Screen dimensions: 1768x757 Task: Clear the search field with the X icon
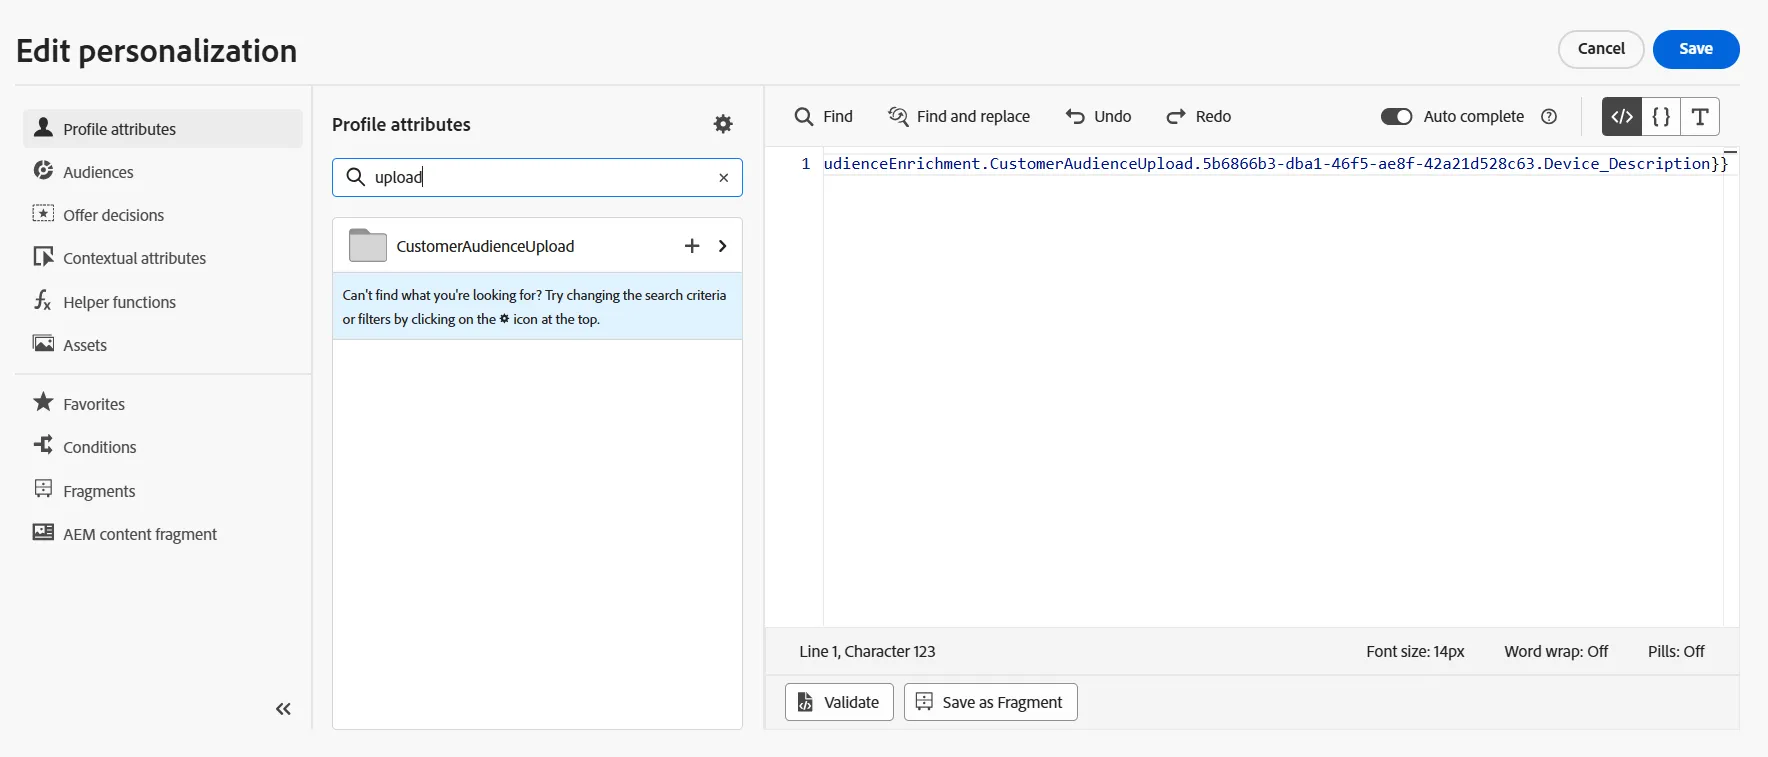[x=723, y=178]
